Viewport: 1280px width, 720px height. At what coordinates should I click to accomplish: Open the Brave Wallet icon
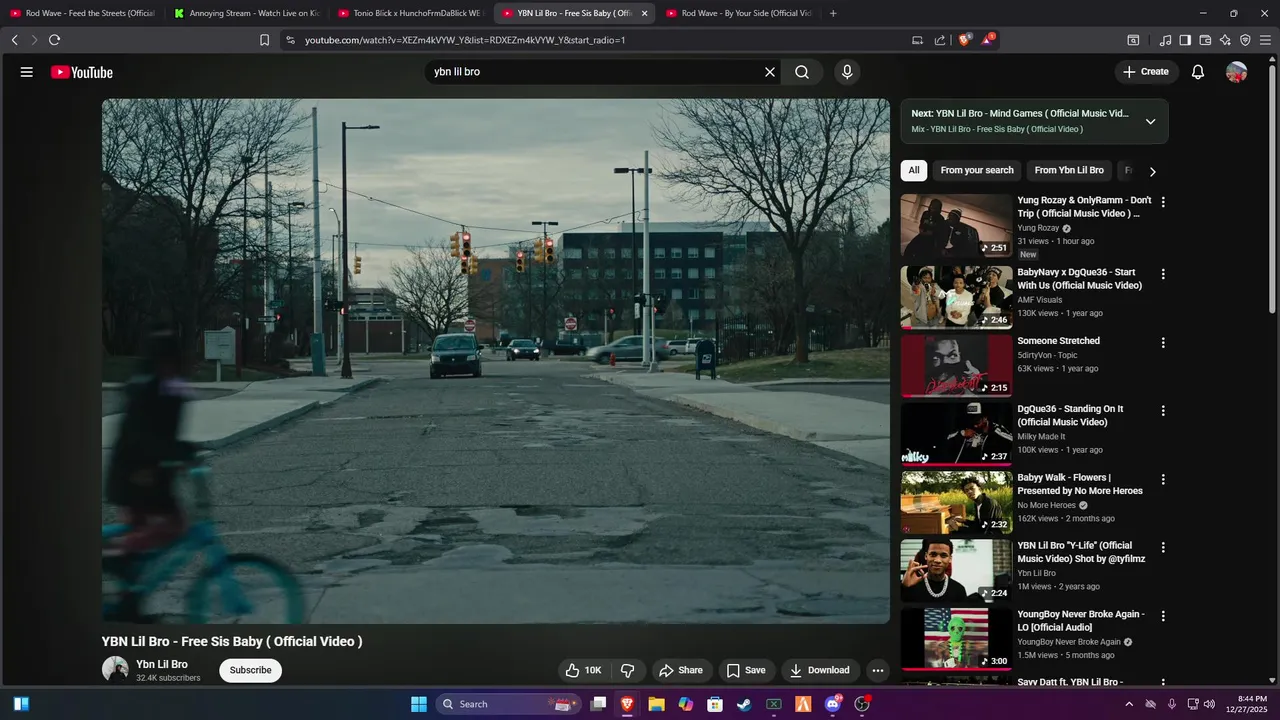click(1205, 40)
